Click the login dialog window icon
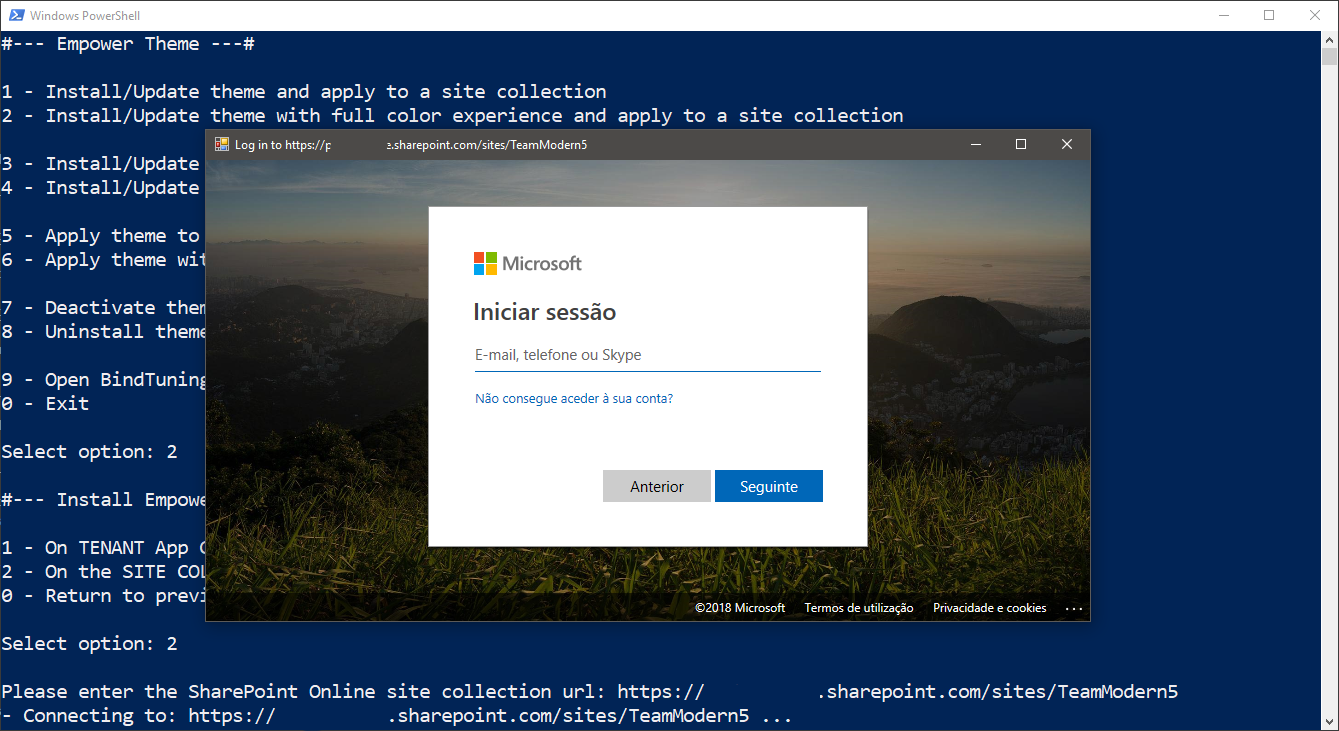 [x=222, y=144]
